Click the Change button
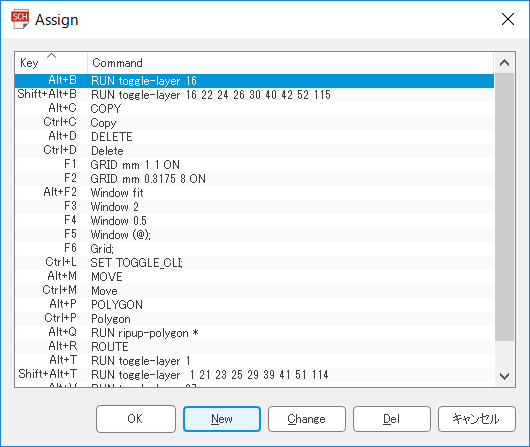The image size is (530, 447). pyautogui.click(x=307, y=419)
